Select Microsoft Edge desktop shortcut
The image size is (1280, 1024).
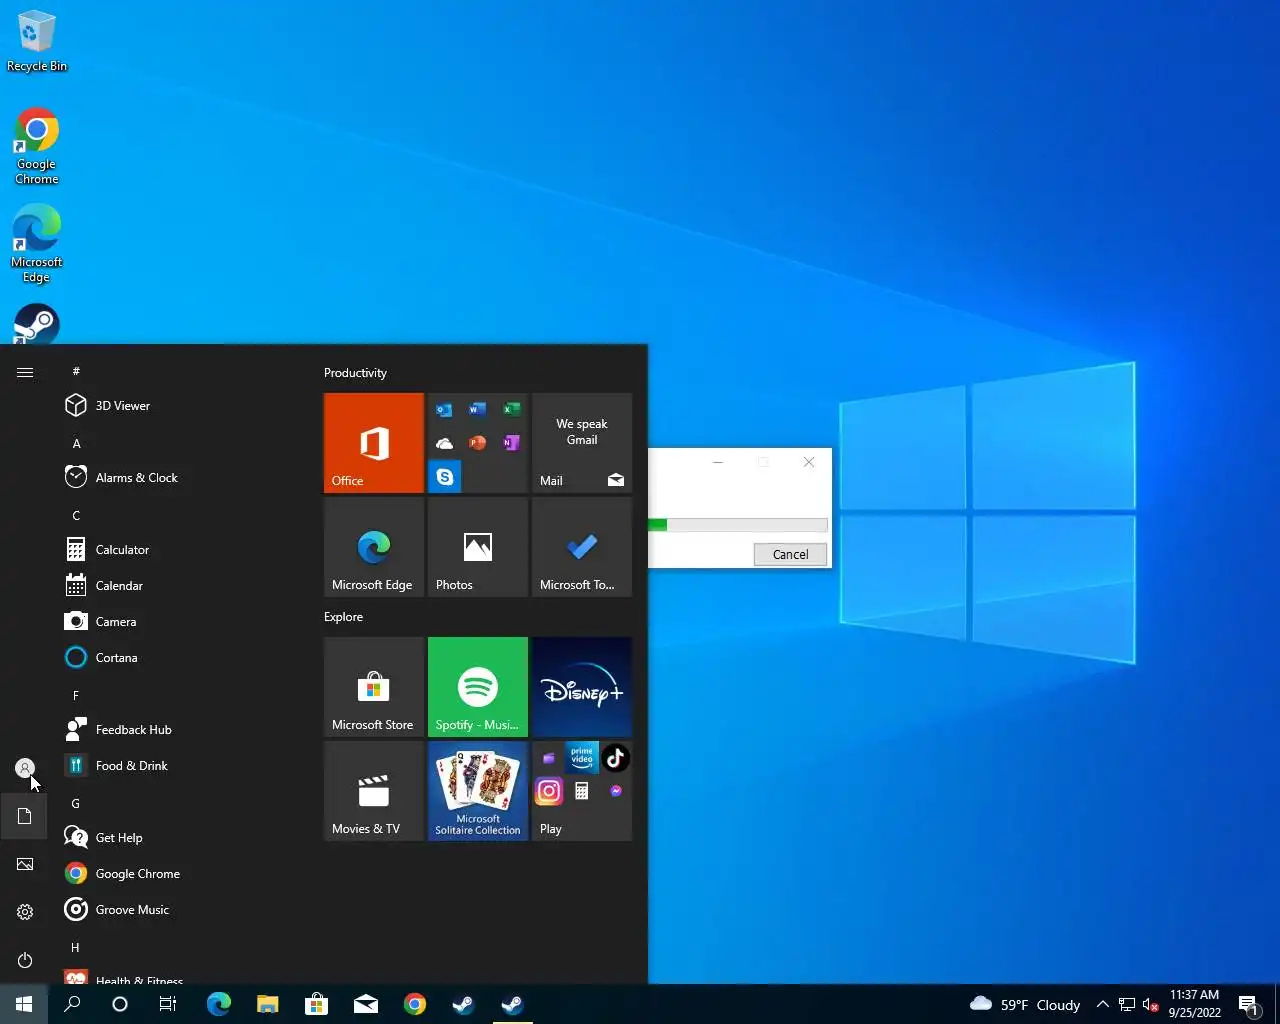[x=37, y=244]
